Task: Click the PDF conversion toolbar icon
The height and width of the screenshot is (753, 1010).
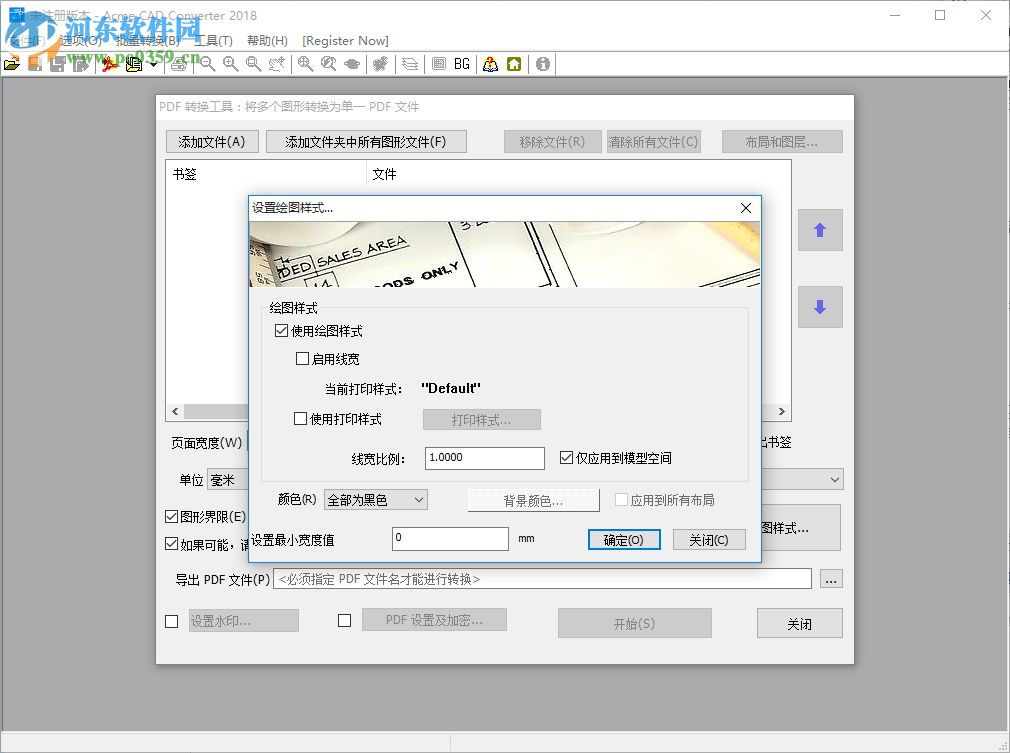Action: [108, 63]
